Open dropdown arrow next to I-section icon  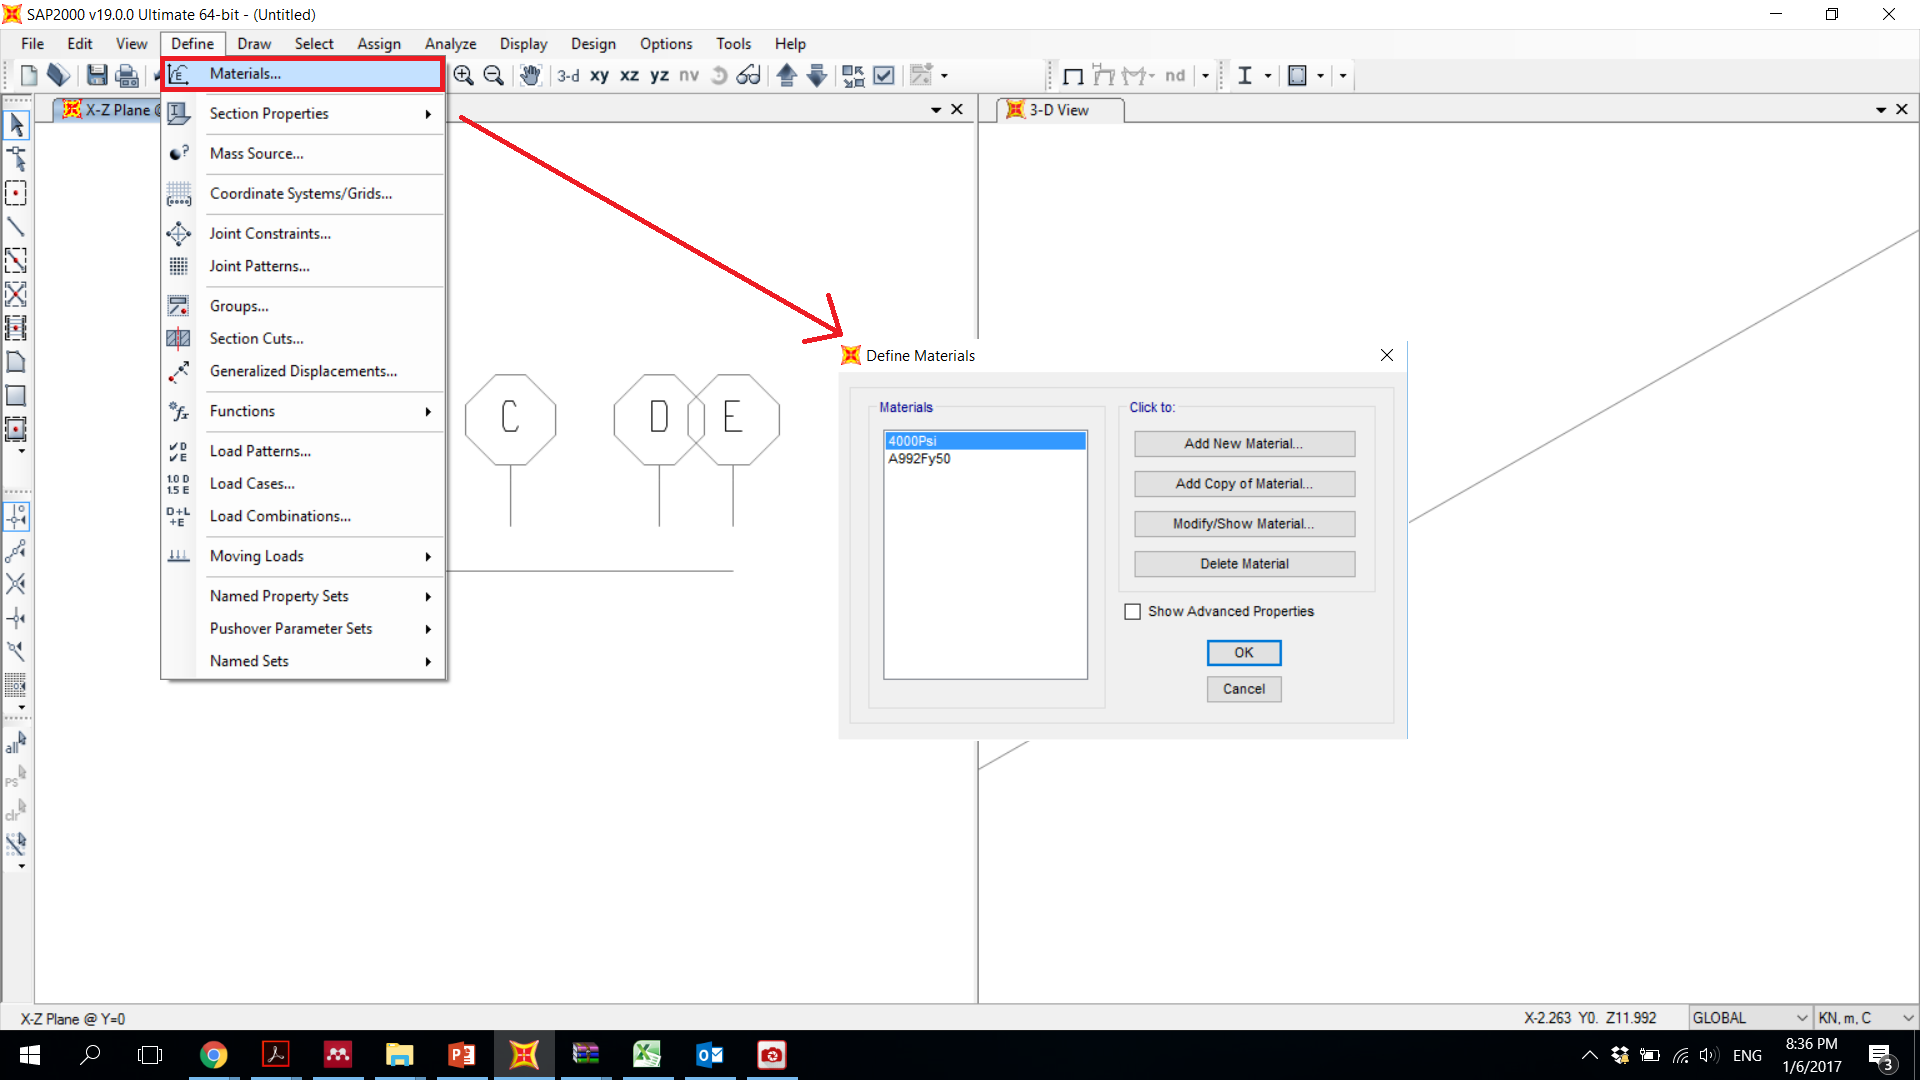coord(1268,76)
